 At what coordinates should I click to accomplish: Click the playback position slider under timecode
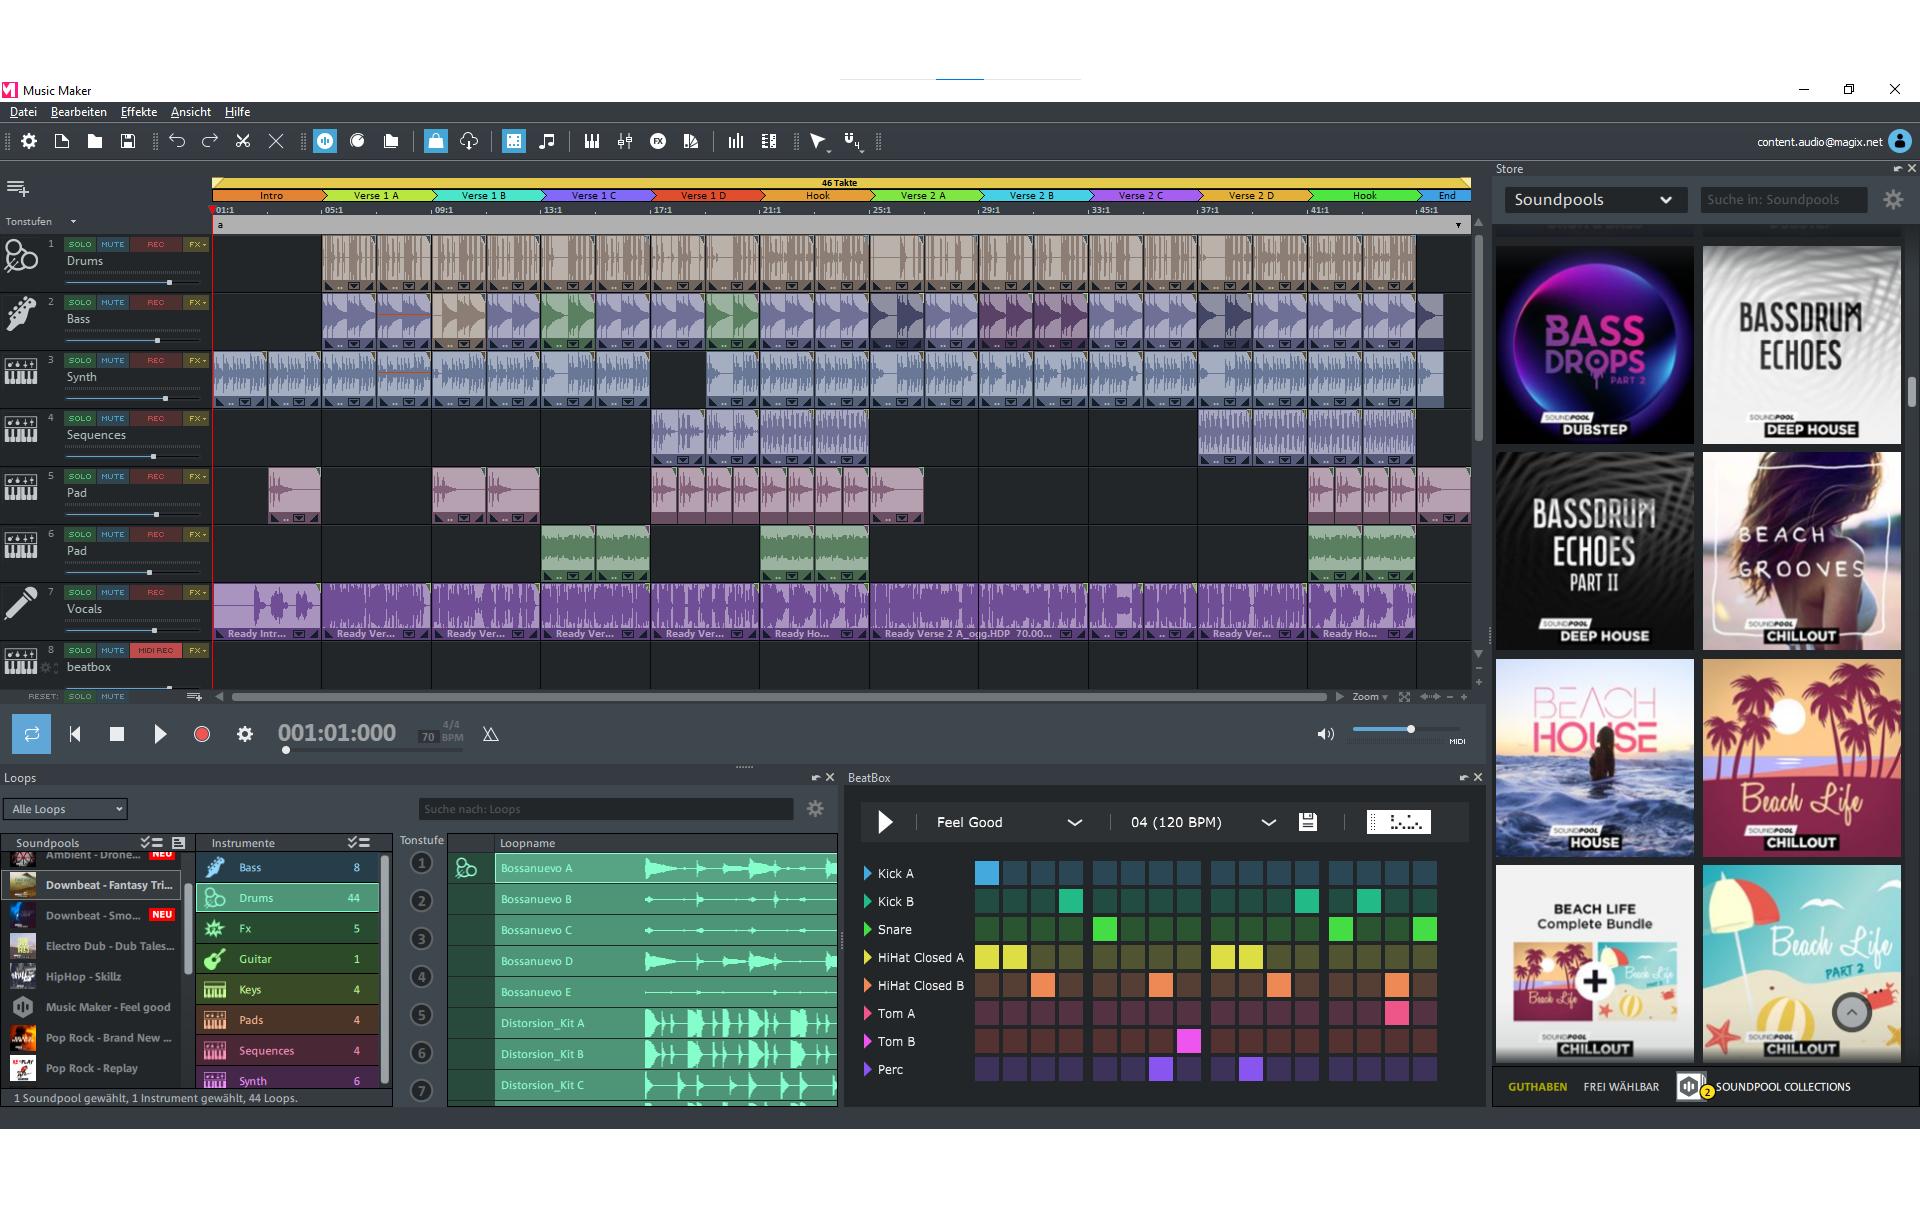(x=286, y=750)
